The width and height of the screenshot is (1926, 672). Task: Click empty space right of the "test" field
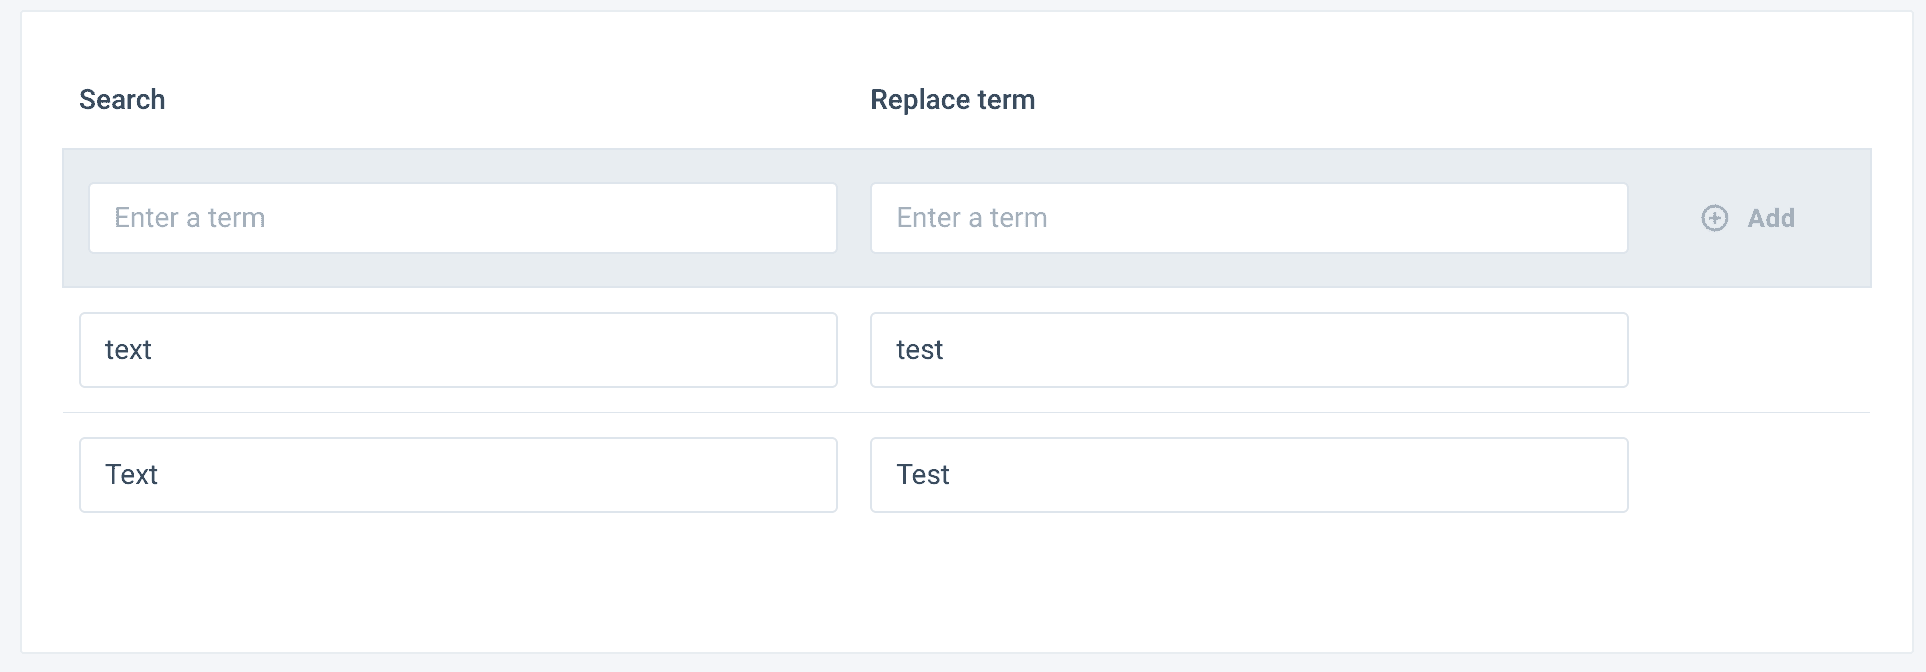(x=1750, y=350)
